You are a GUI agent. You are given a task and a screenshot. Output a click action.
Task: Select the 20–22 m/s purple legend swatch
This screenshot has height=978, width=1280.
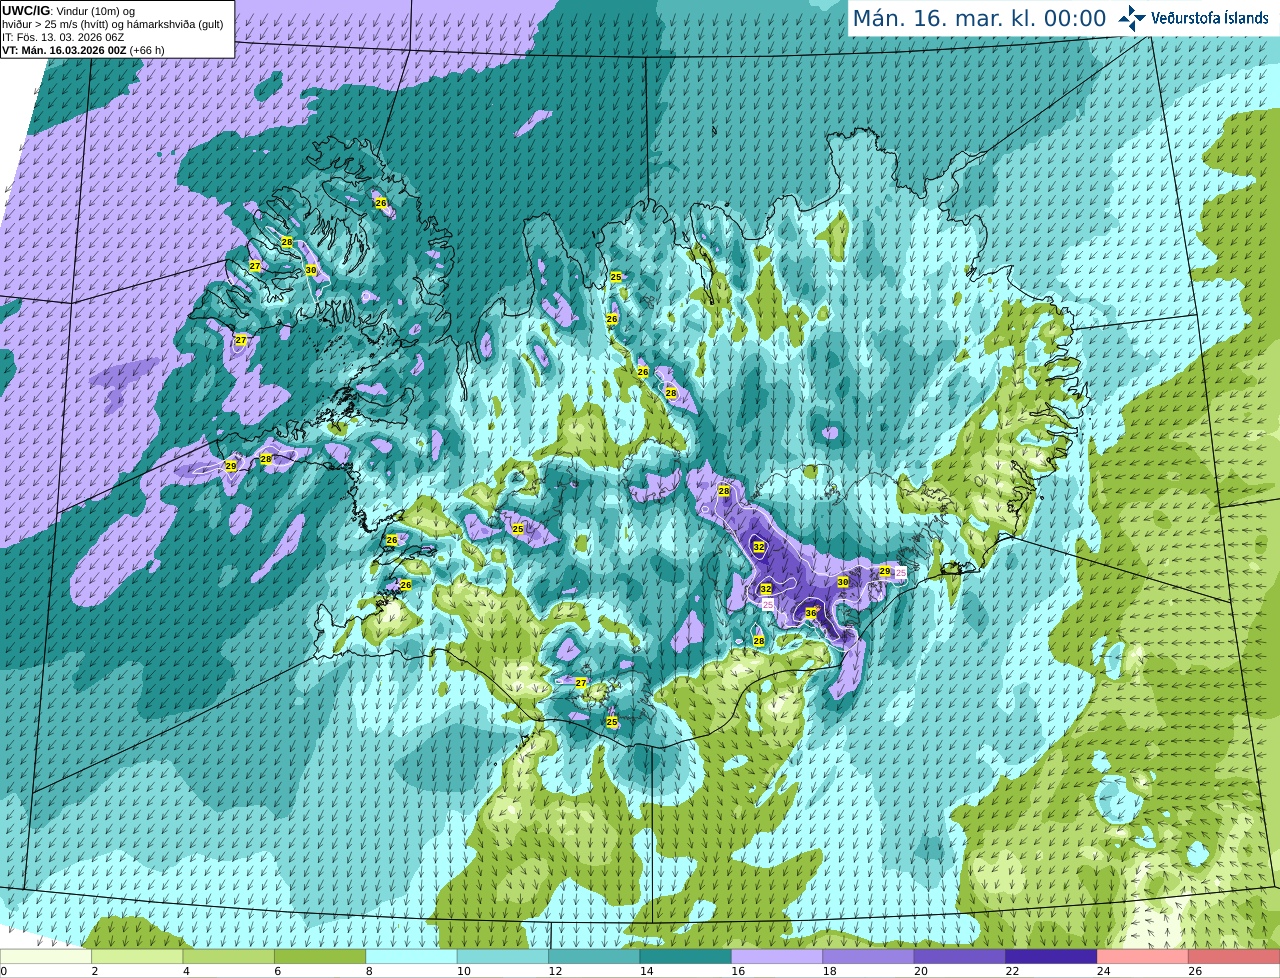[960, 957]
